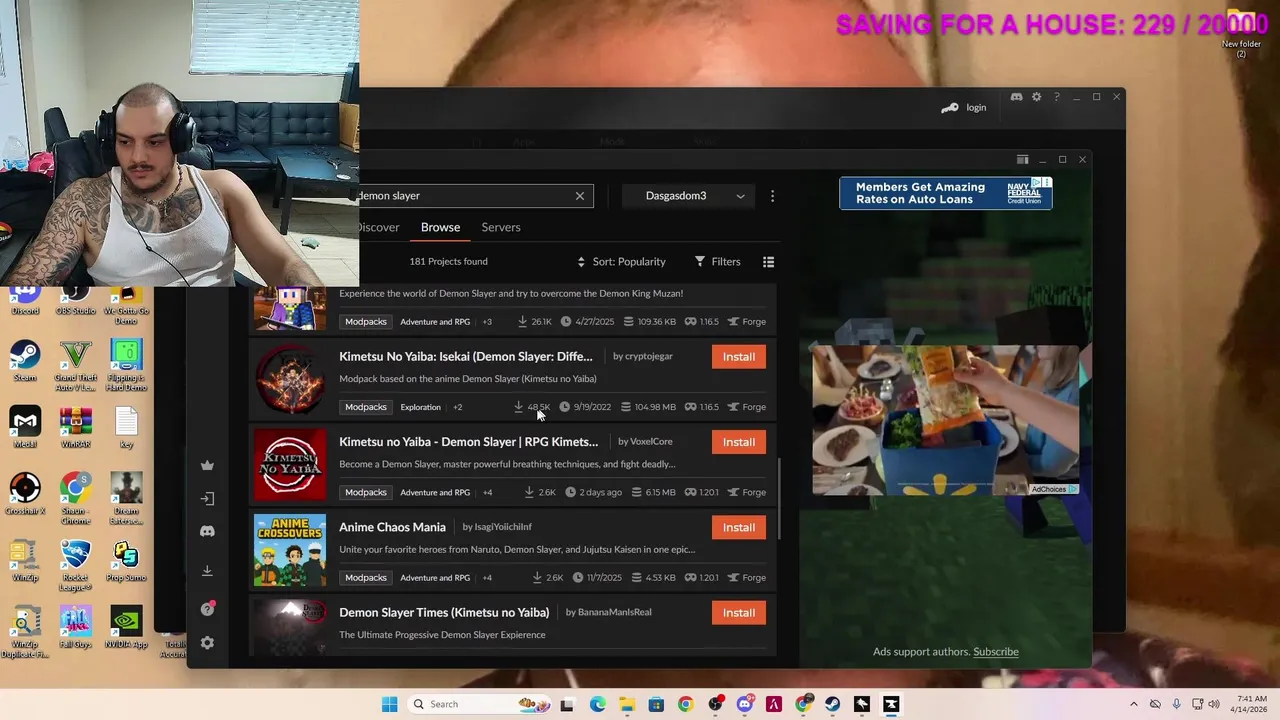This screenshot has height=720, width=1280.
Task: Install Demon Slayer Times modpack
Action: click(739, 613)
